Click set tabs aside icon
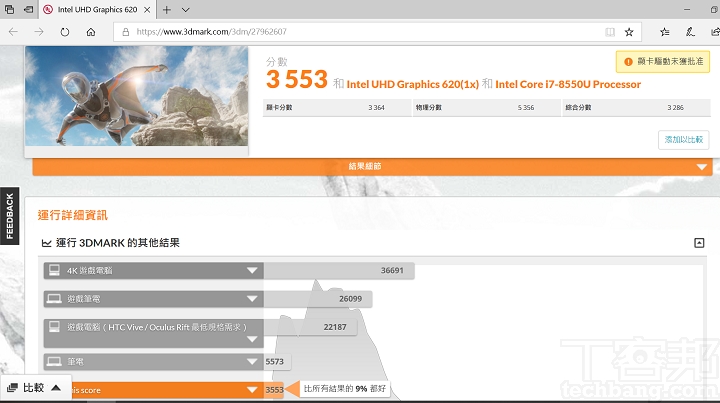The height and width of the screenshot is (403, 720). tap(28, 9)
